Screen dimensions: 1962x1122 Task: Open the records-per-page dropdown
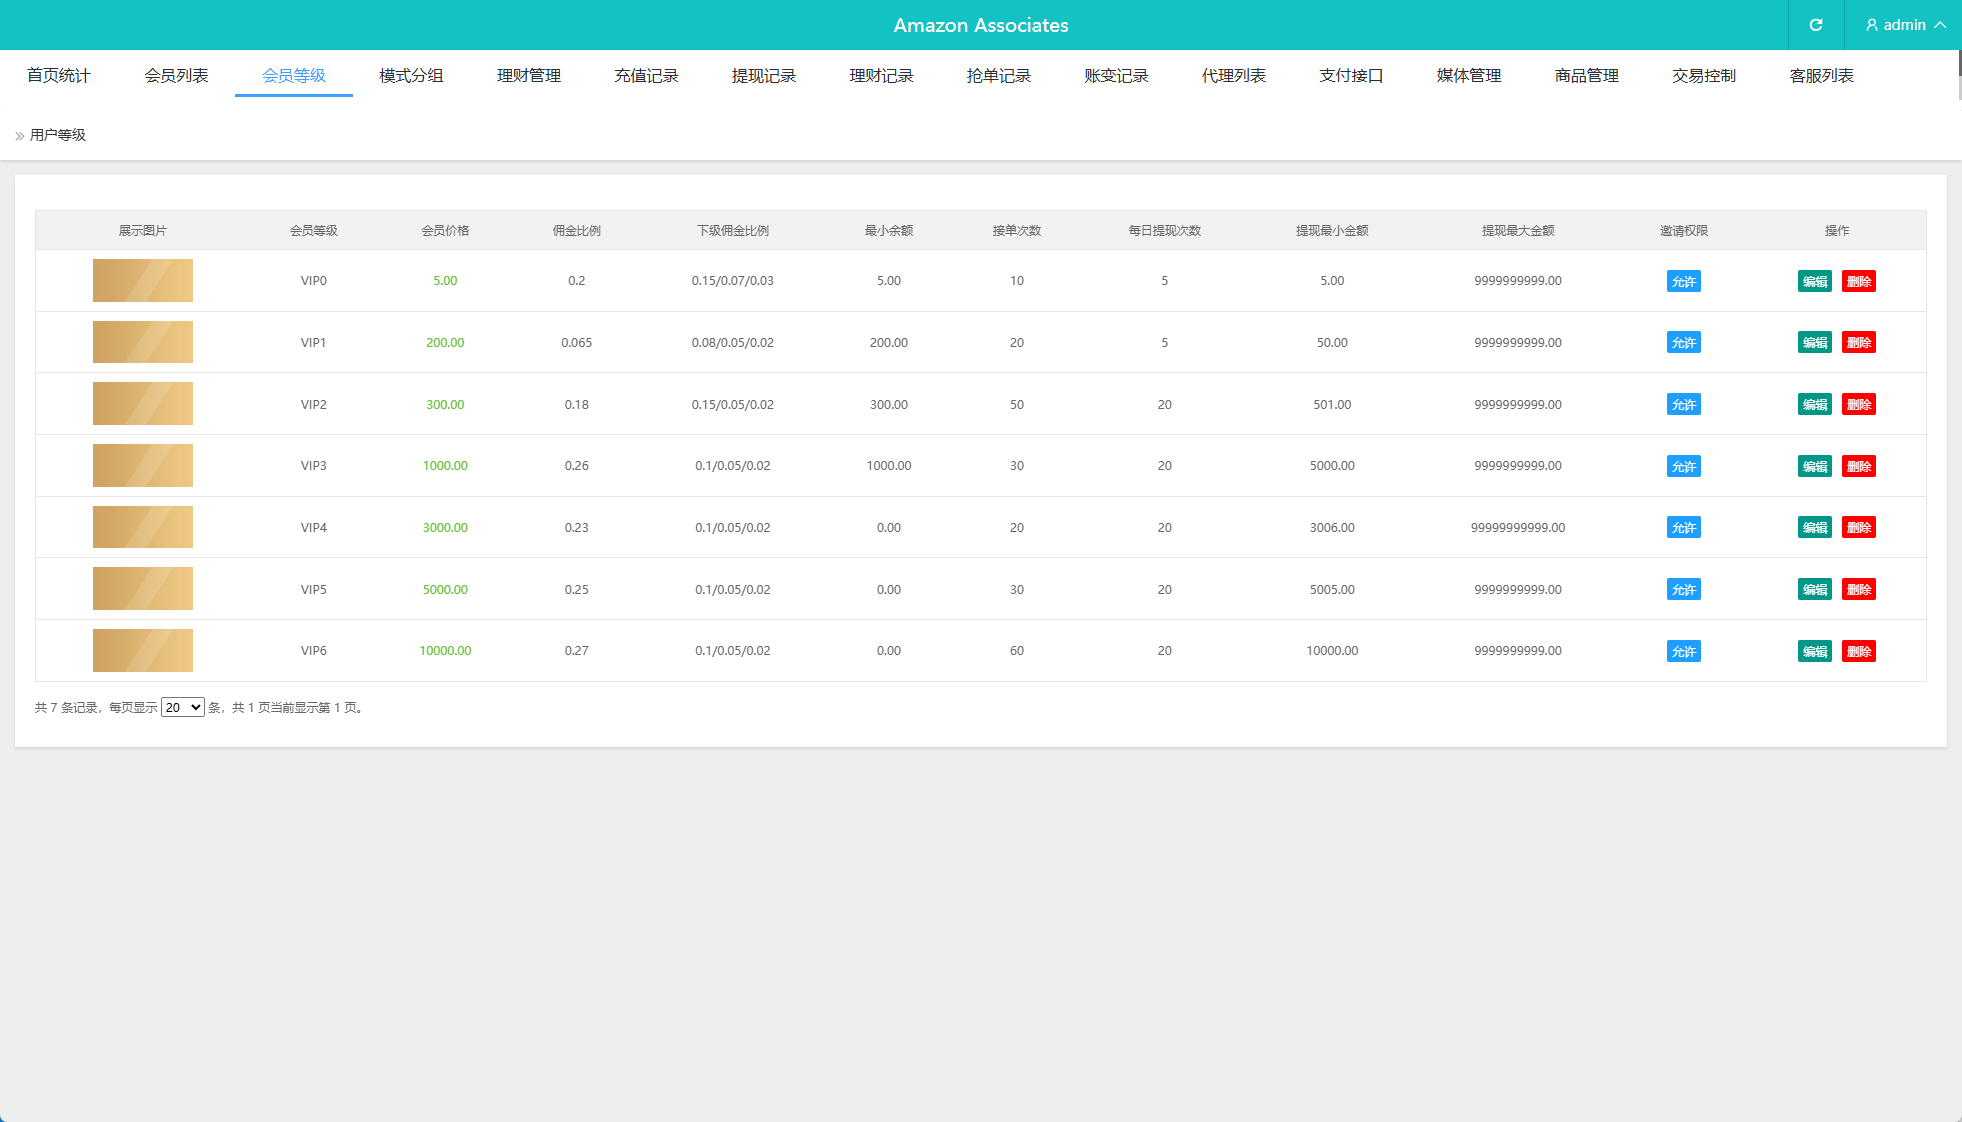click(x=183, y=707)
